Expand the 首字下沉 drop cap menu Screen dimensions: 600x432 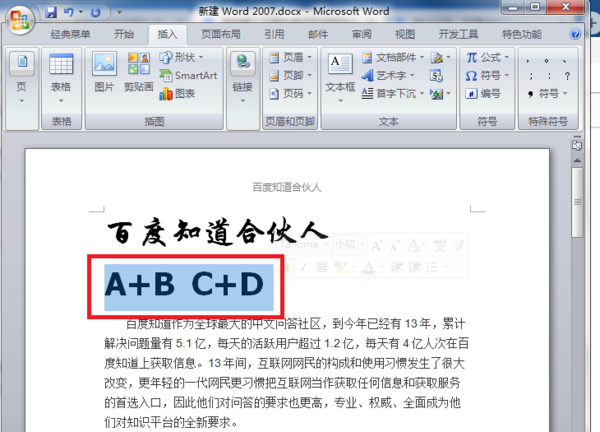tap(422, 93)
